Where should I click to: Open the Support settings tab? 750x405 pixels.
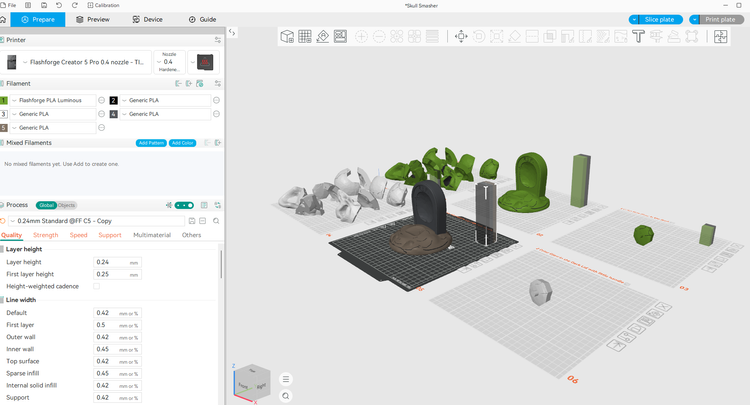110,235
